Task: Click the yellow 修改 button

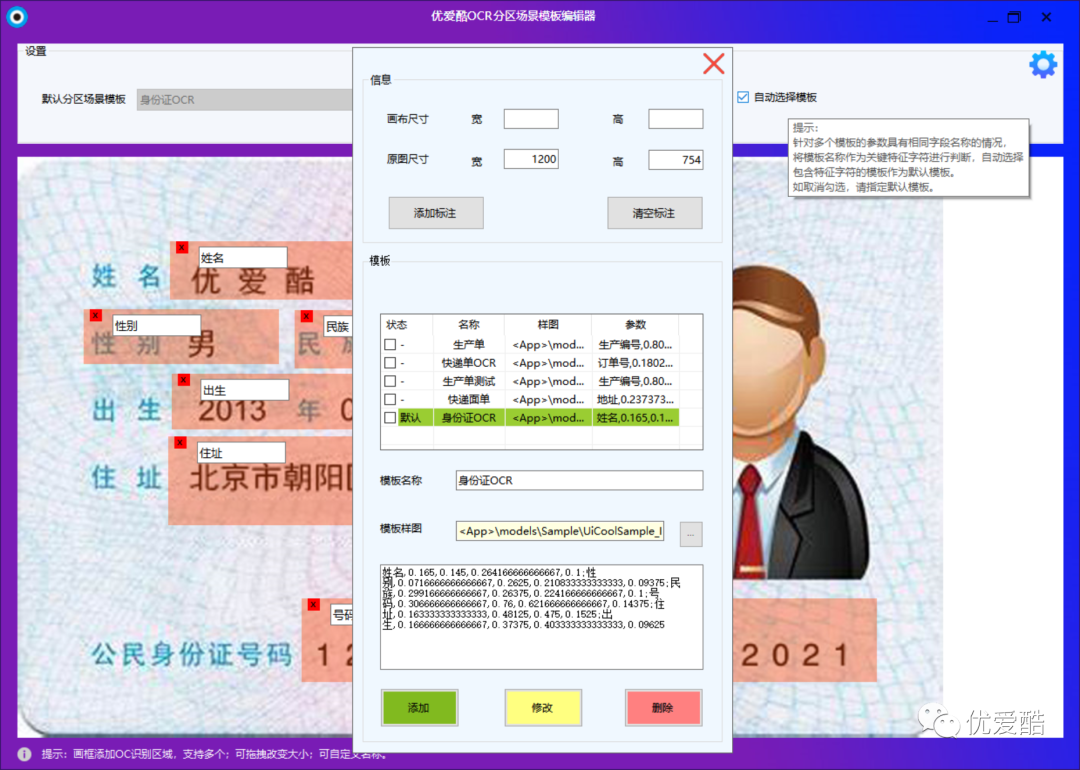Action: 542,707
